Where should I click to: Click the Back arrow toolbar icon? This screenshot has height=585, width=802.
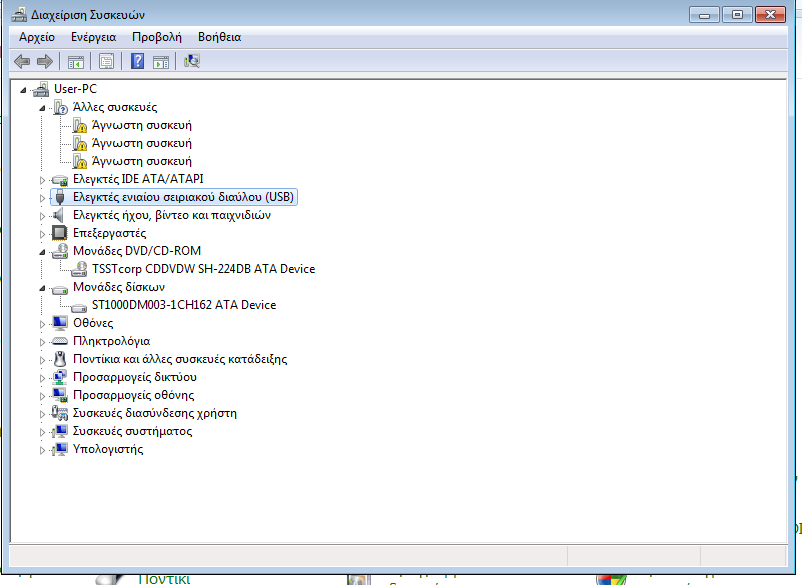[x=21, y=62]
